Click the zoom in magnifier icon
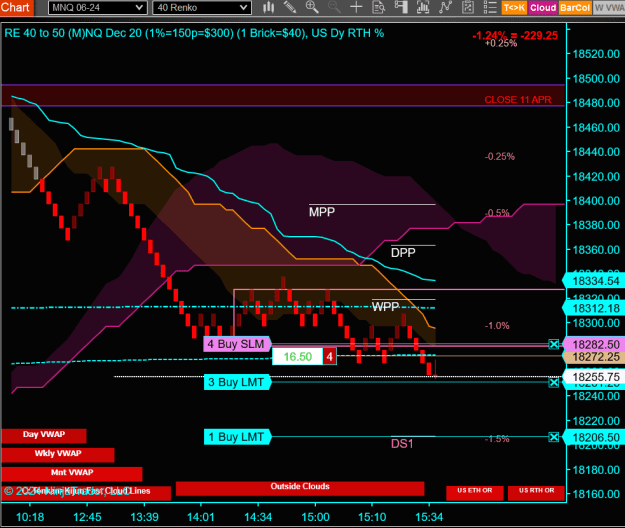 (312, 7)
